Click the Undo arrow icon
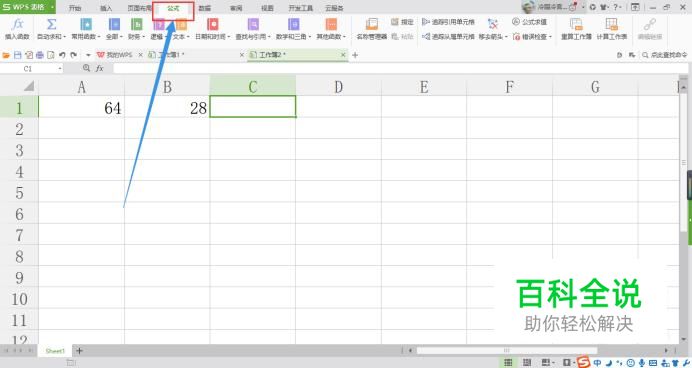 62,55
